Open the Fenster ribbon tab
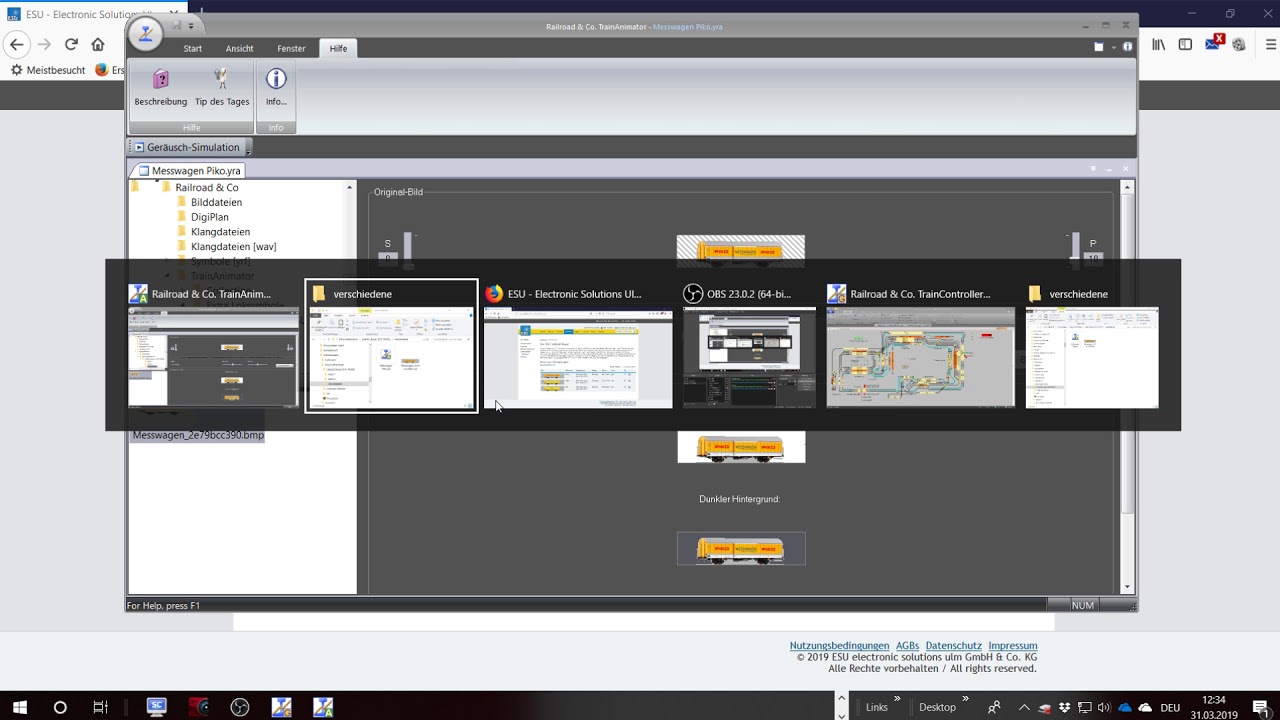 tap(291, 48)
